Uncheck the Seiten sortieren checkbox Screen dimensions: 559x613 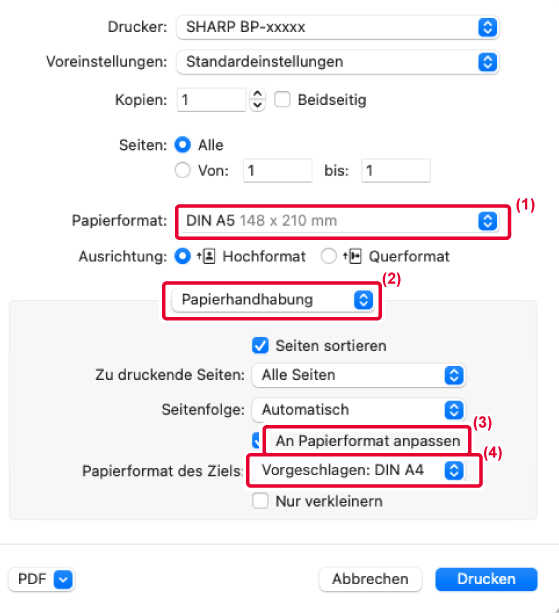point(260,346)
